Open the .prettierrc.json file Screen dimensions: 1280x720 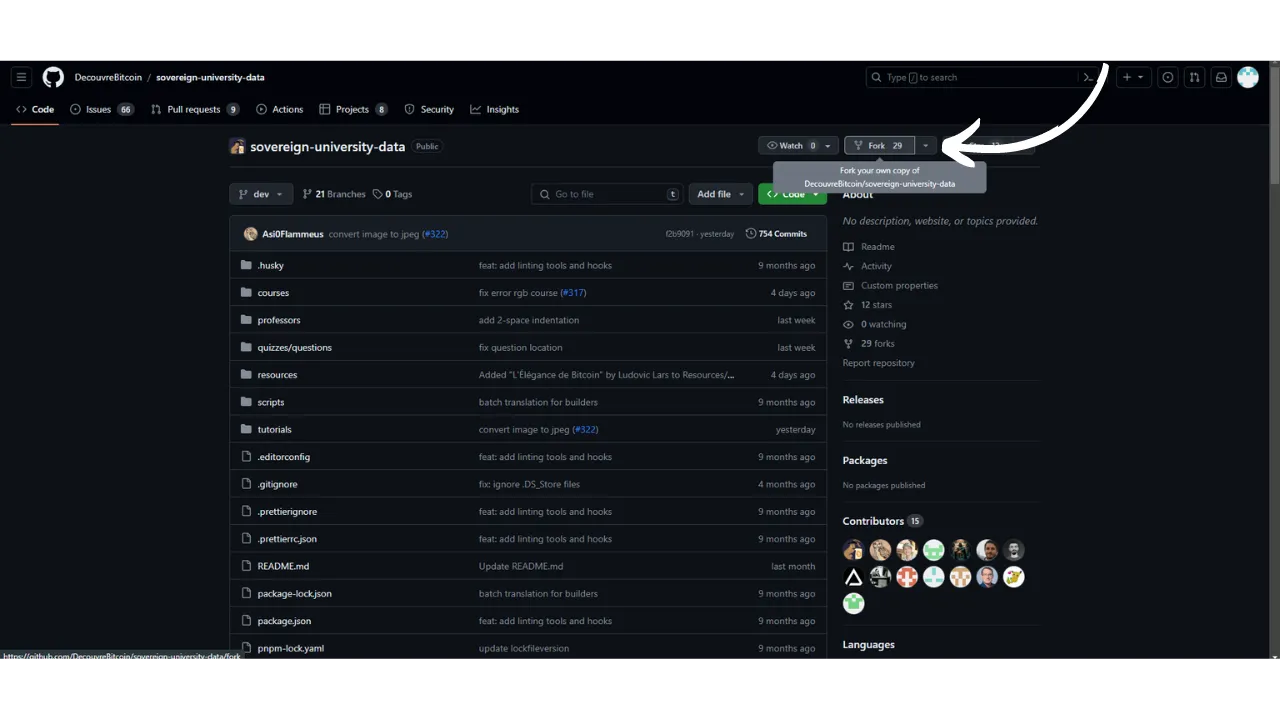tap(287, 539)
